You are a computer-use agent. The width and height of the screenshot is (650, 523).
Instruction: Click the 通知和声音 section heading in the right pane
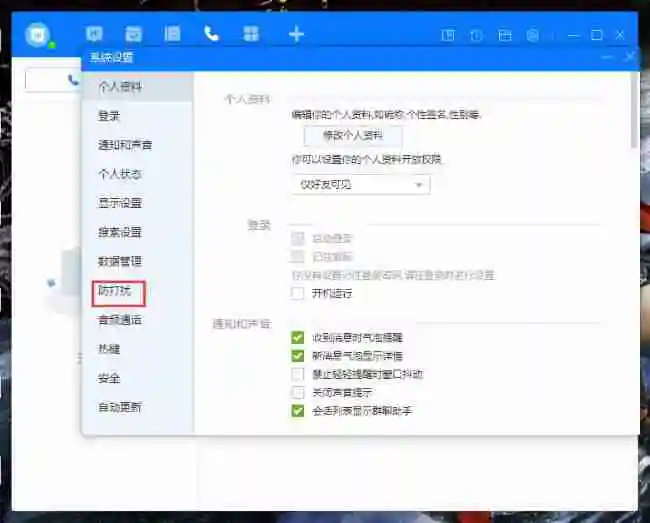(x=242, y=324)
